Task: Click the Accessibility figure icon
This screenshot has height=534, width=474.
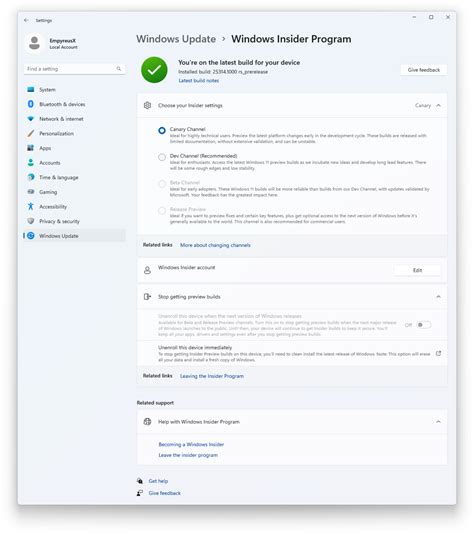Action: (x=31, y=206)
